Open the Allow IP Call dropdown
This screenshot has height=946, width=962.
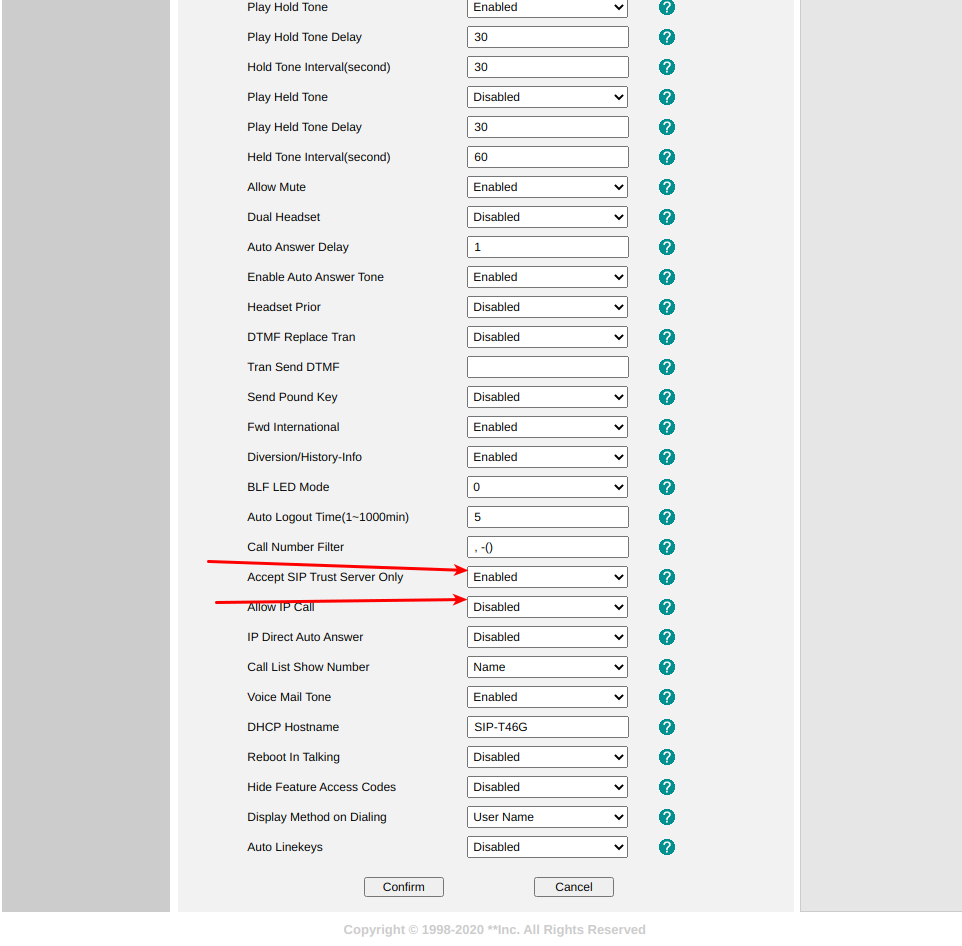pos(547,607)
